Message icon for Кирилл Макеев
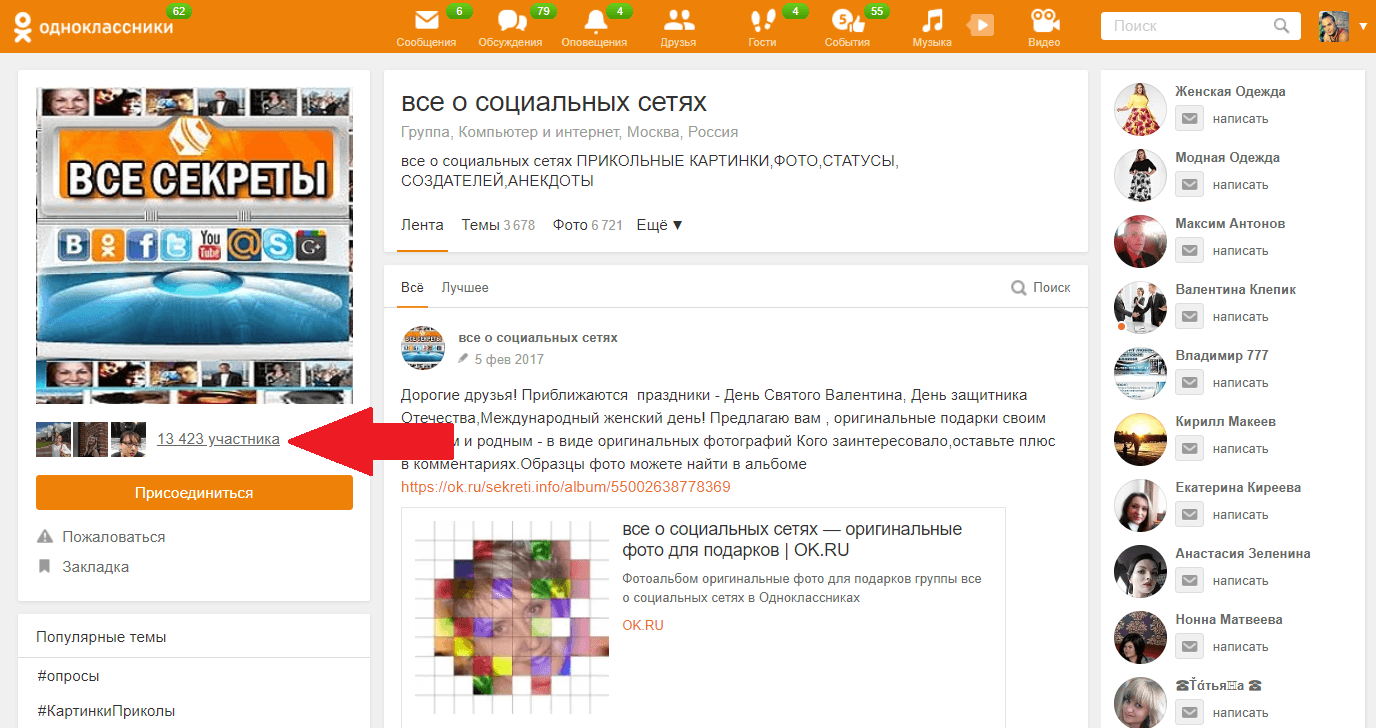1376x728 pixels. [x=1189, y=449]
